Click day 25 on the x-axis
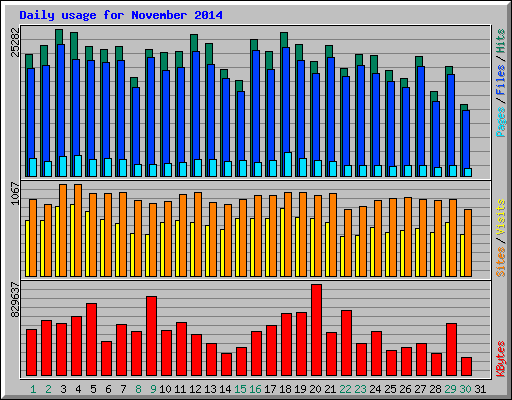This screenshot has width=512, height=400. 390,389
